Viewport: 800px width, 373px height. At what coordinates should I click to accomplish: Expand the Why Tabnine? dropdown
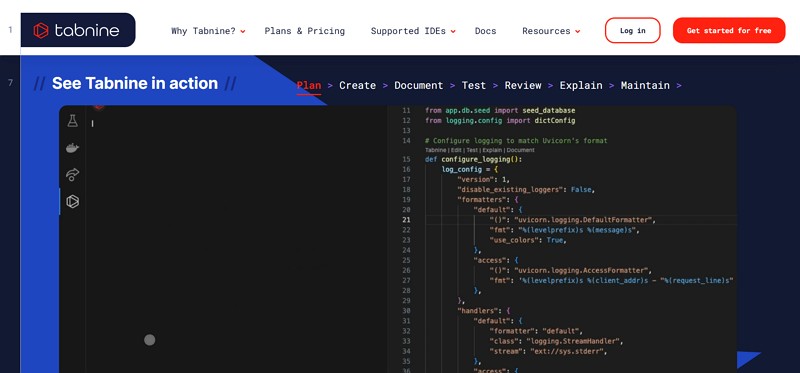pyautogui.click(x=208, y=31)
